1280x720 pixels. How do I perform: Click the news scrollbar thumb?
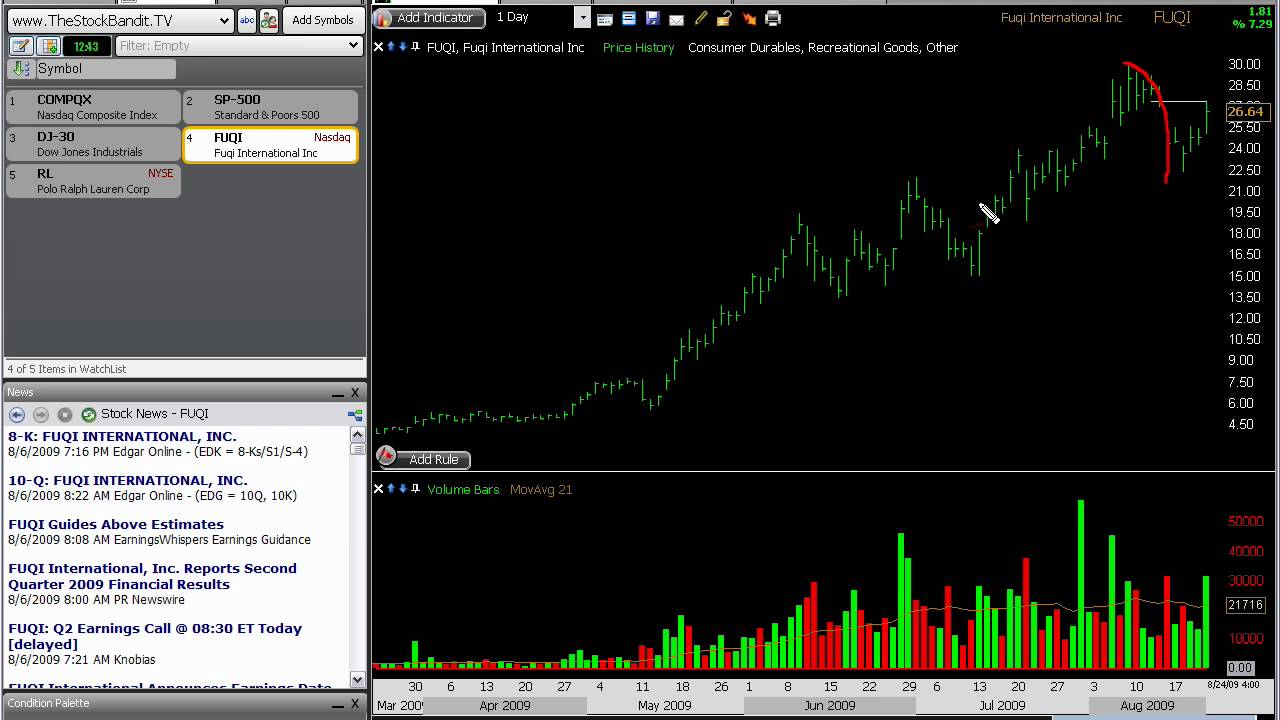pyautogui.click(x=357, y=449)
